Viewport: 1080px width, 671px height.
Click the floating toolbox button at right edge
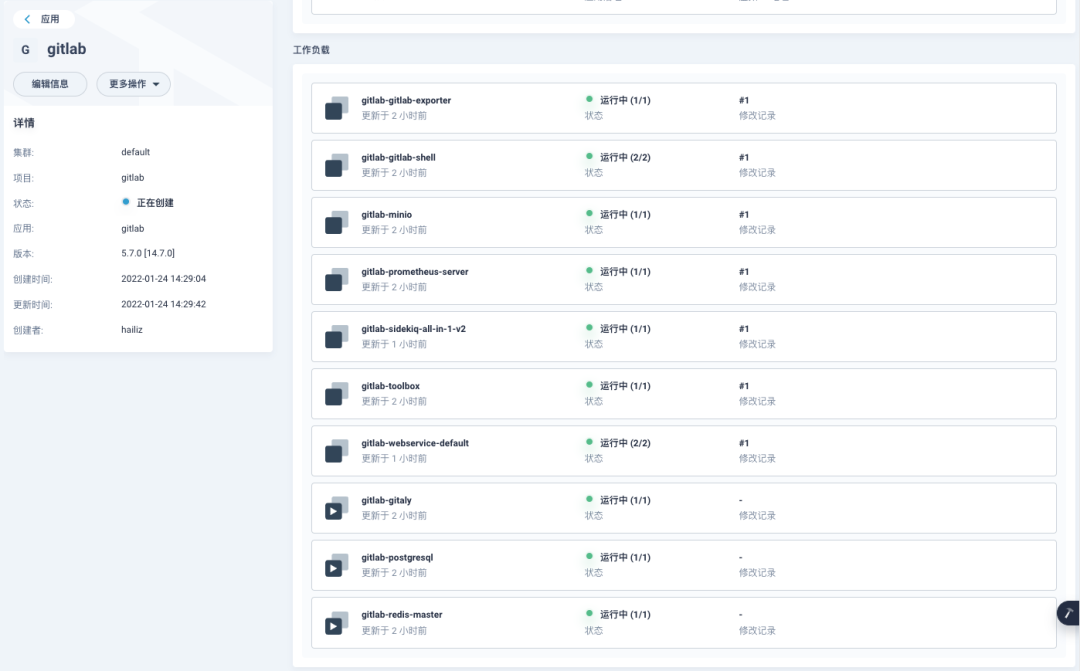(x=1068, y=612)
